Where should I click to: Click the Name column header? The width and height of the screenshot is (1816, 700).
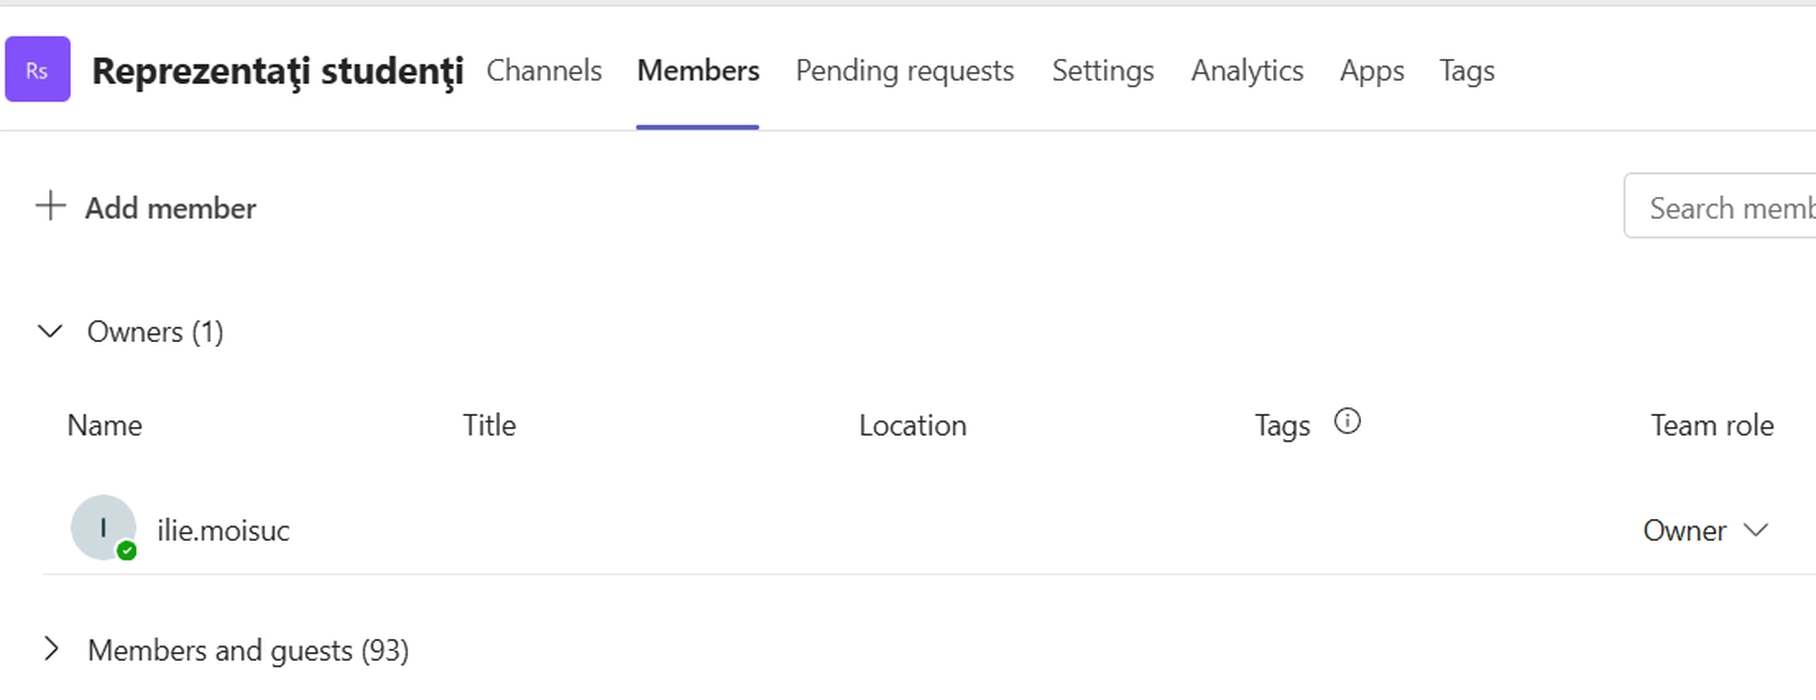[x=105, y=425]
